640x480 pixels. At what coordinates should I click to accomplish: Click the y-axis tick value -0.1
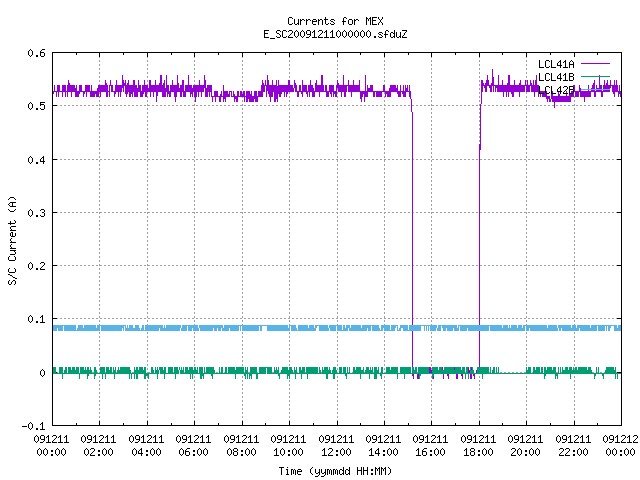(x=33, y=426)
